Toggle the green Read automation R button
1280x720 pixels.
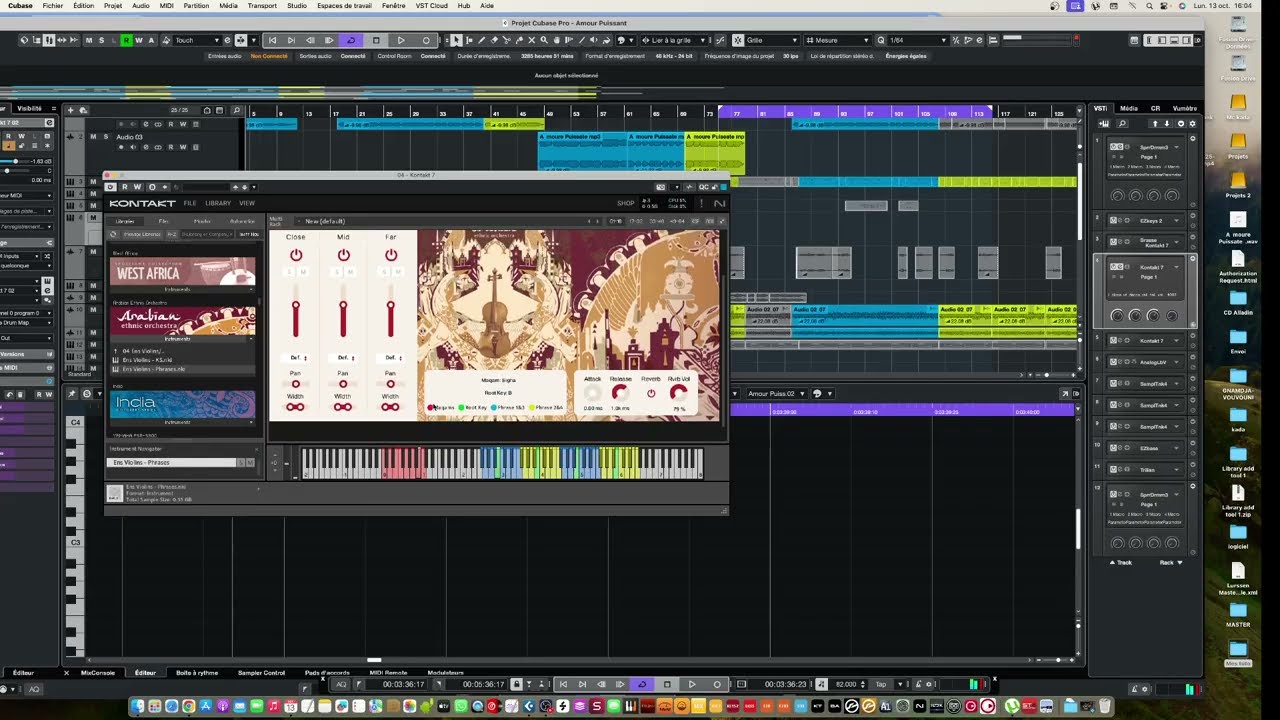click(126, 40)
